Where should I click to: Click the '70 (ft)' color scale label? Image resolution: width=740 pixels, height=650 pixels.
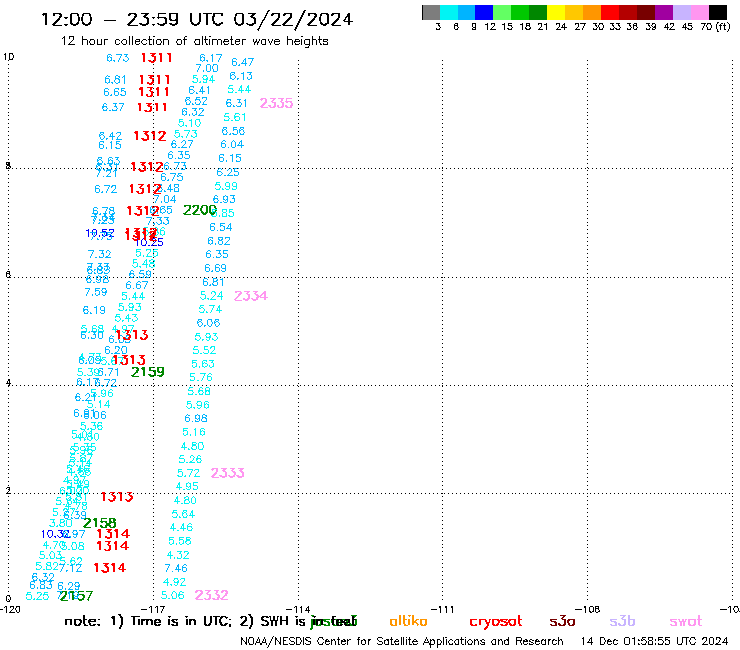[715, 26]
